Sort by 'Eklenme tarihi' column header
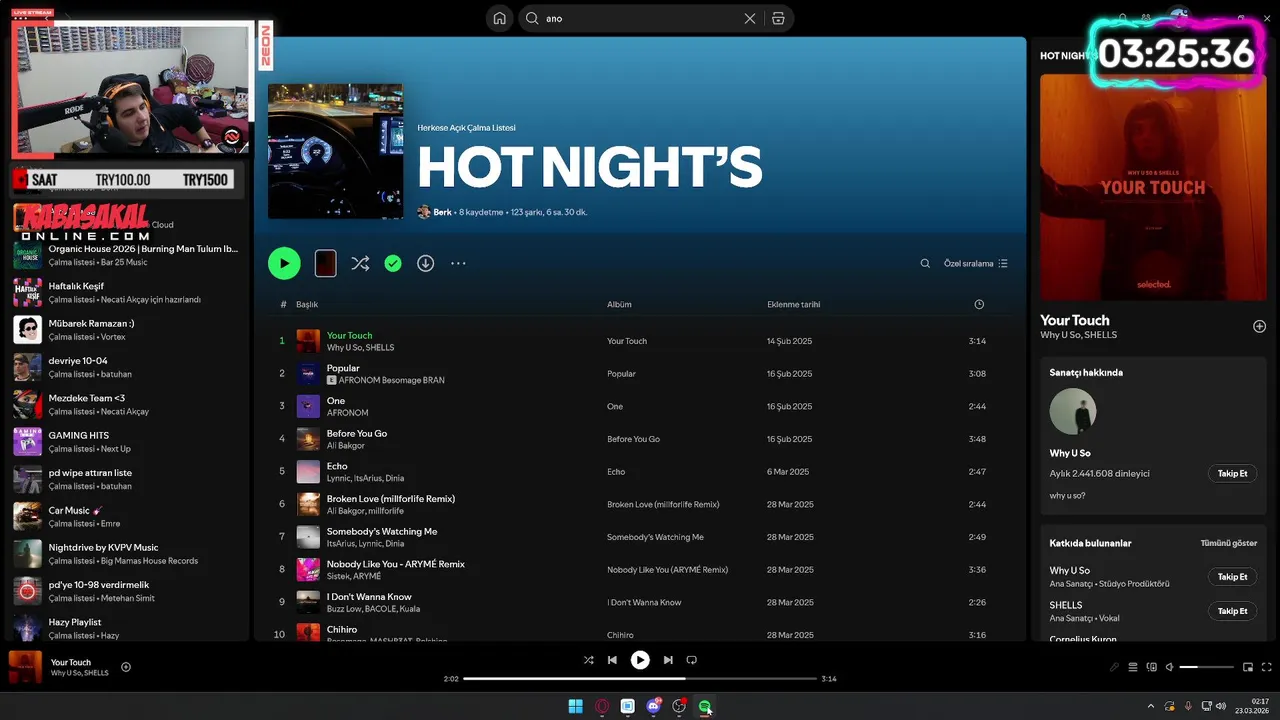The height and width of the screenshot is (720, 1280). point(793,304)
